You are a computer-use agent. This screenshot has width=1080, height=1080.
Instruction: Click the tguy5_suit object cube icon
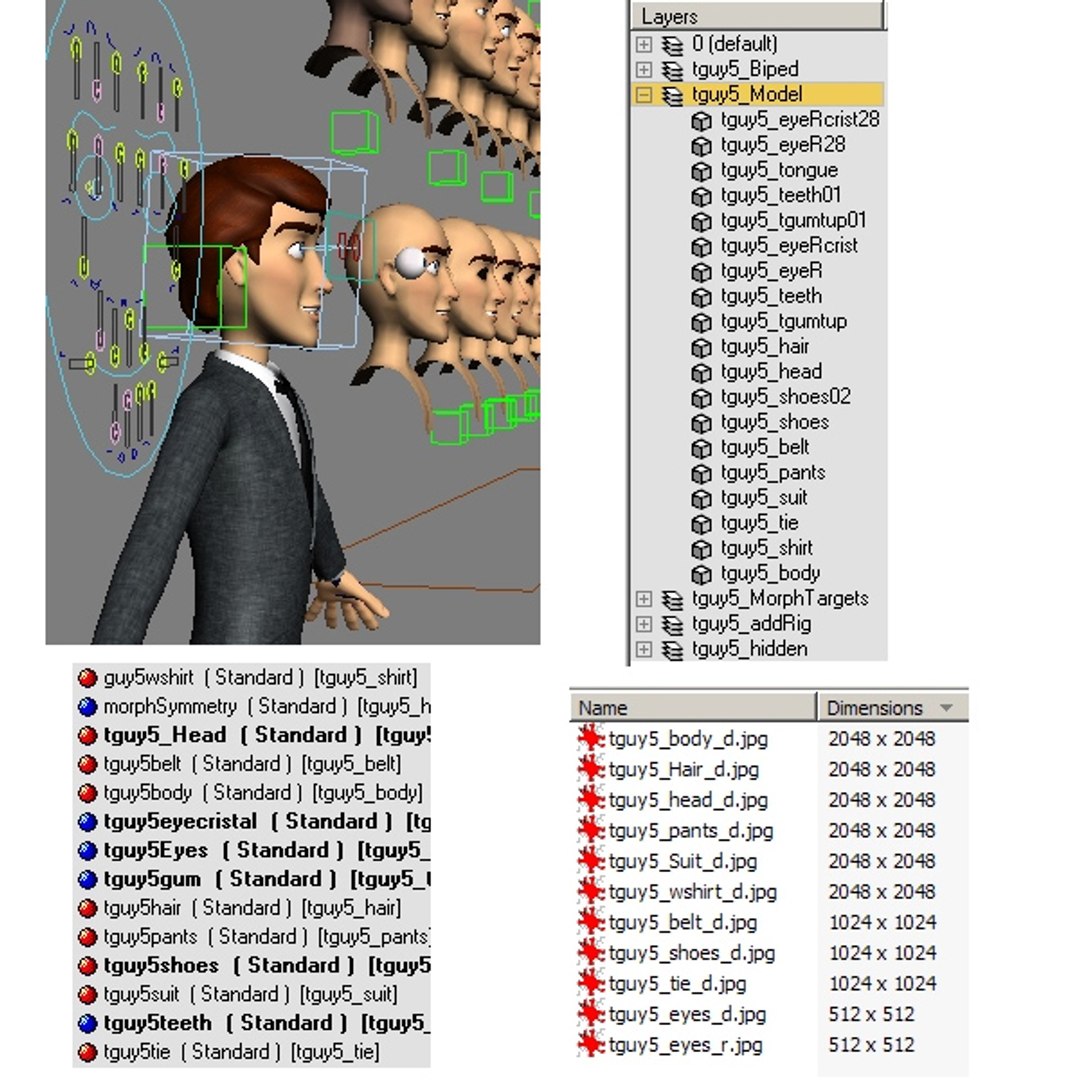pyautogui.click(x=701, y=499)
